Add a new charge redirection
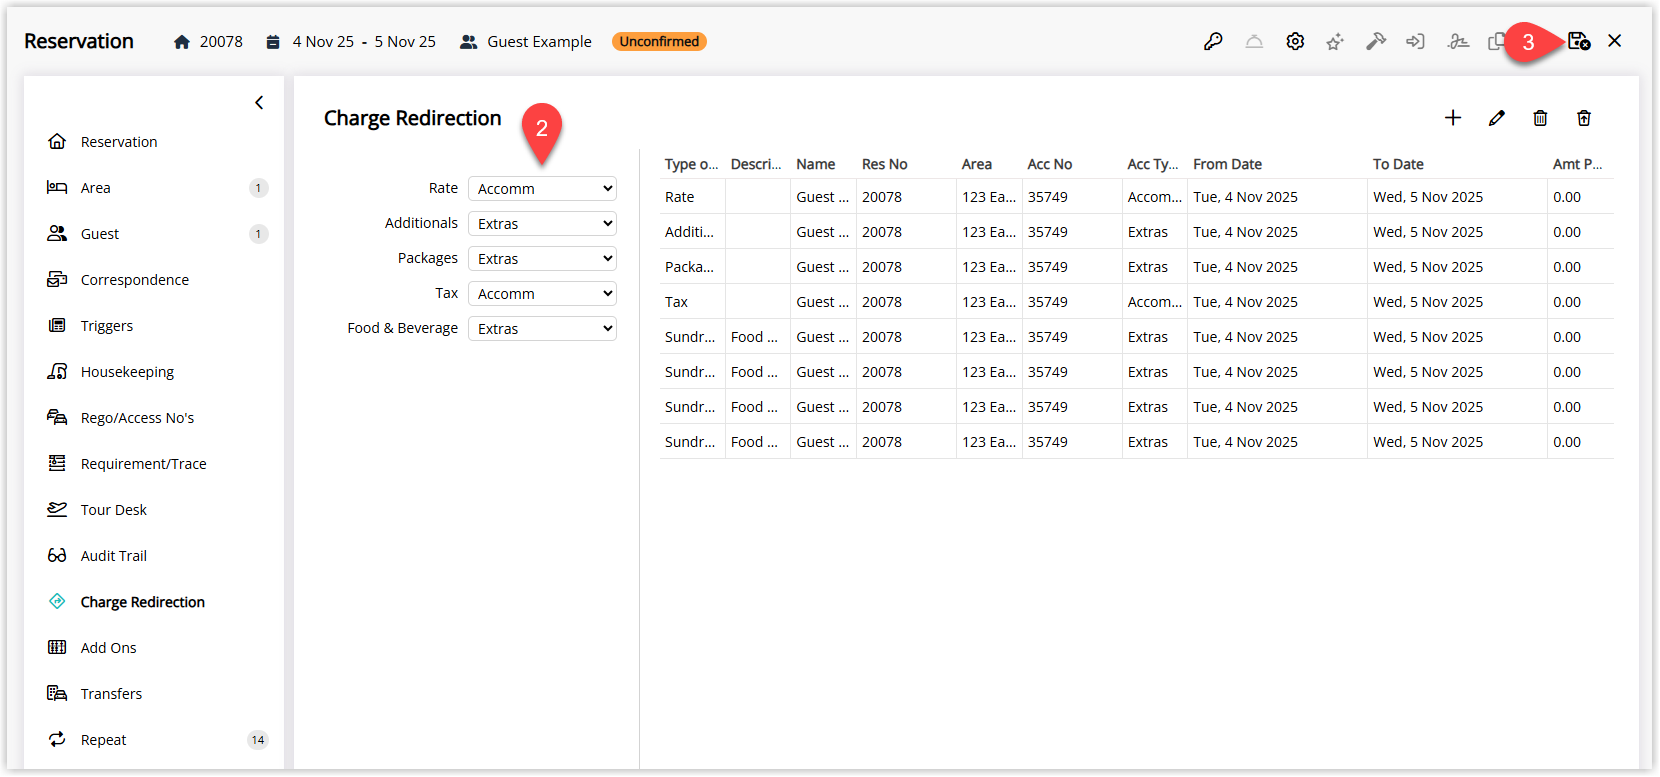This screenshot has width=1660, height=777. coord(1453,118)
